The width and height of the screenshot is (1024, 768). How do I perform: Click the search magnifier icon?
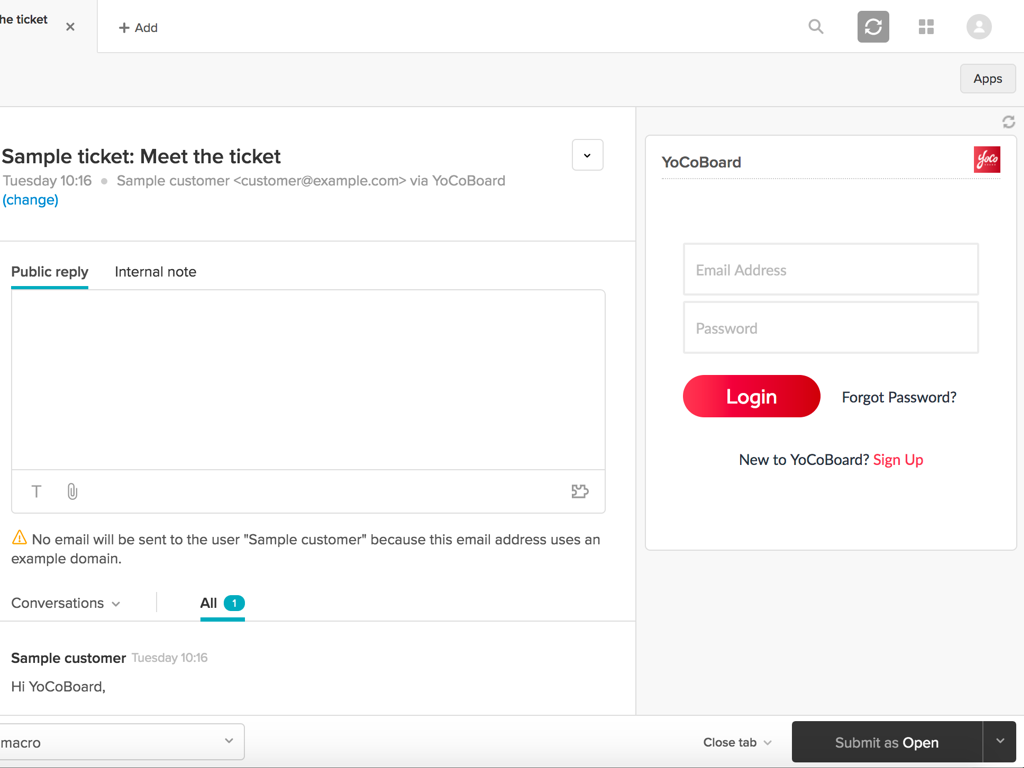coord(816,27)
